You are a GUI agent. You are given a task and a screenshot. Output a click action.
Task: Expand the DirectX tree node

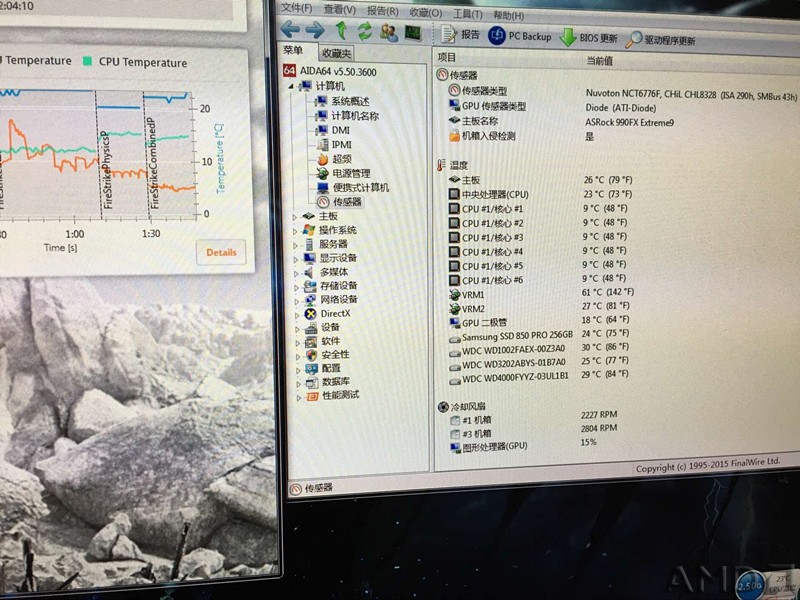(297, 315)
